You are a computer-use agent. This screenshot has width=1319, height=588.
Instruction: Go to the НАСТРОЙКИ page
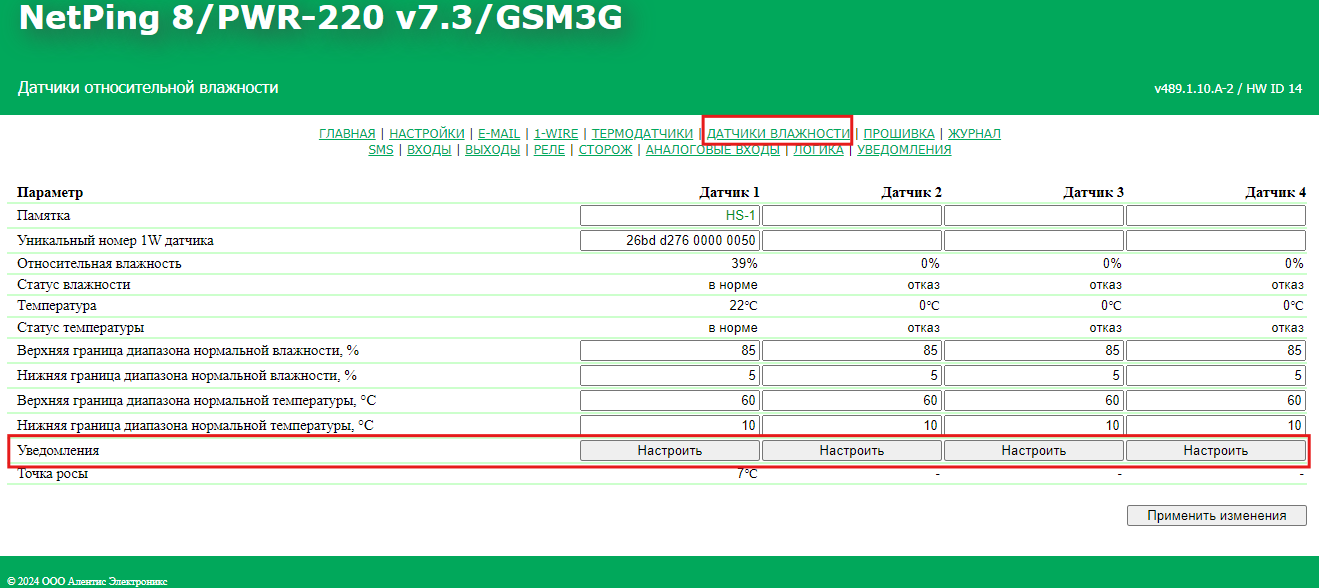tap(426, 133)
